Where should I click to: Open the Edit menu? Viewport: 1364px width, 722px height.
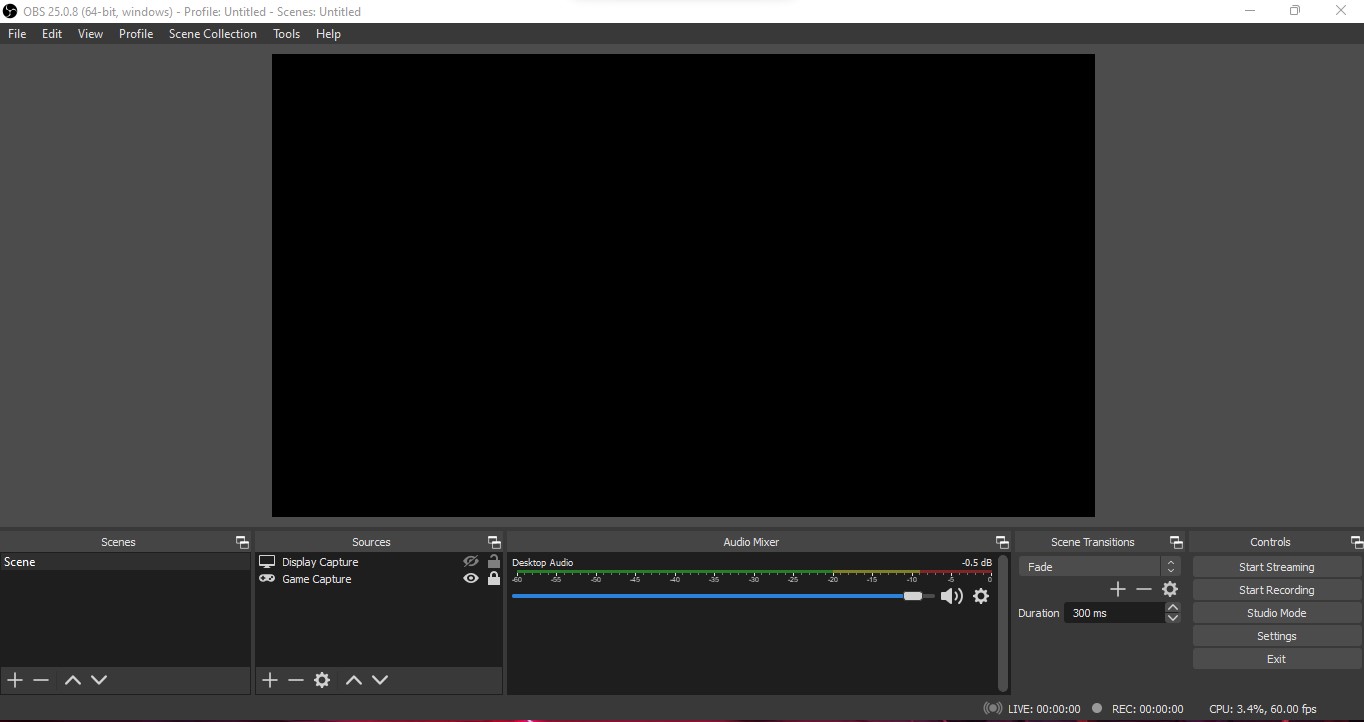[52, 34]
